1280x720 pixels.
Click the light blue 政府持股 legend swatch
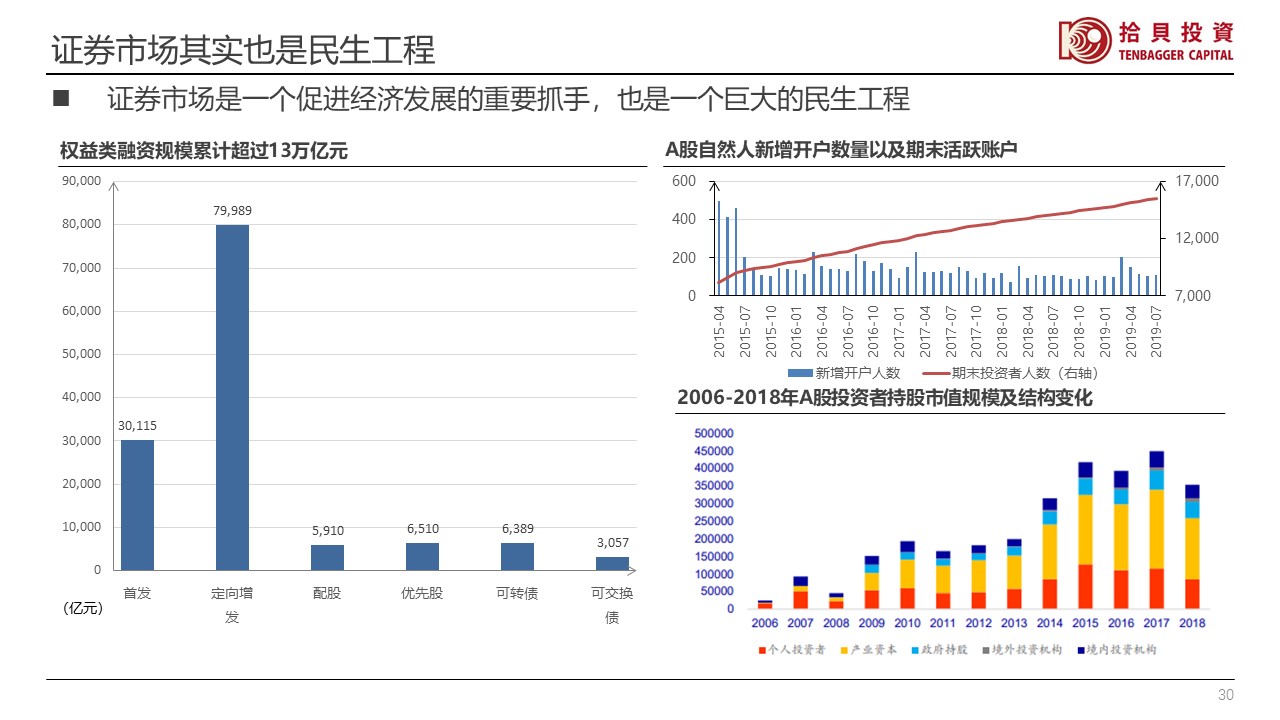click(x=917, y=650)
